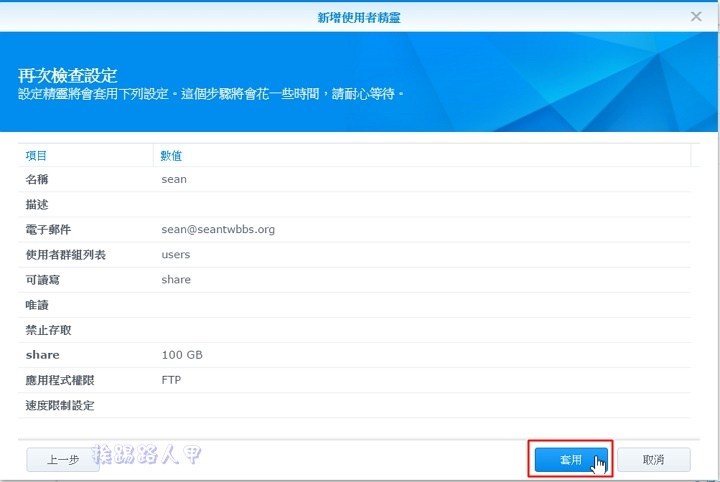Select the 應用程式權限 row label
The height and width of the screenshot is (482, 720).
coord(60,381)
